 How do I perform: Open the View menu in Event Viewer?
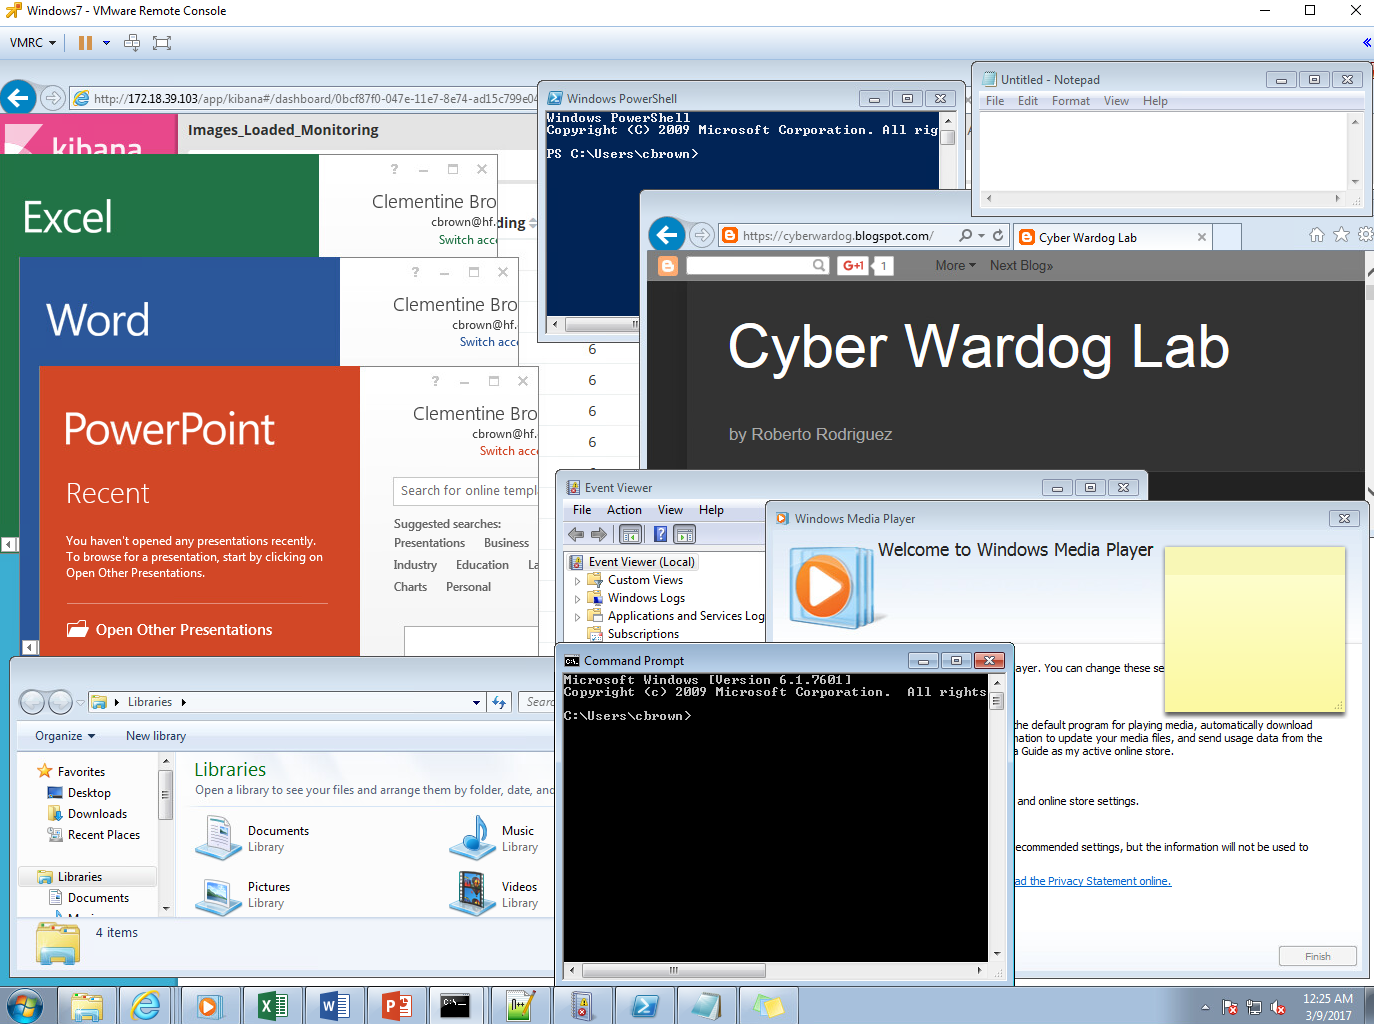[x=670, y=510]
